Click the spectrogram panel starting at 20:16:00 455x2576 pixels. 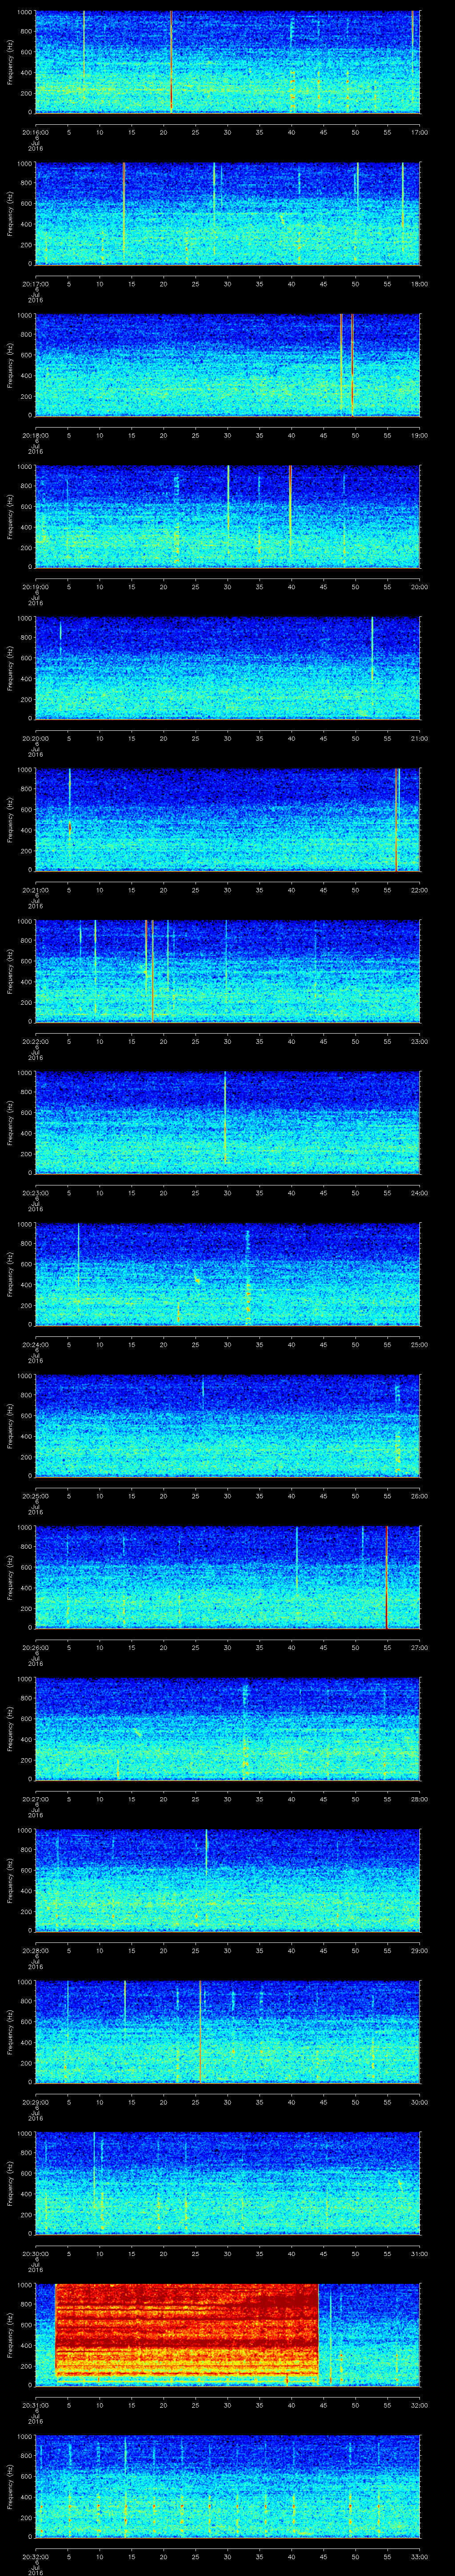(228, 62)
